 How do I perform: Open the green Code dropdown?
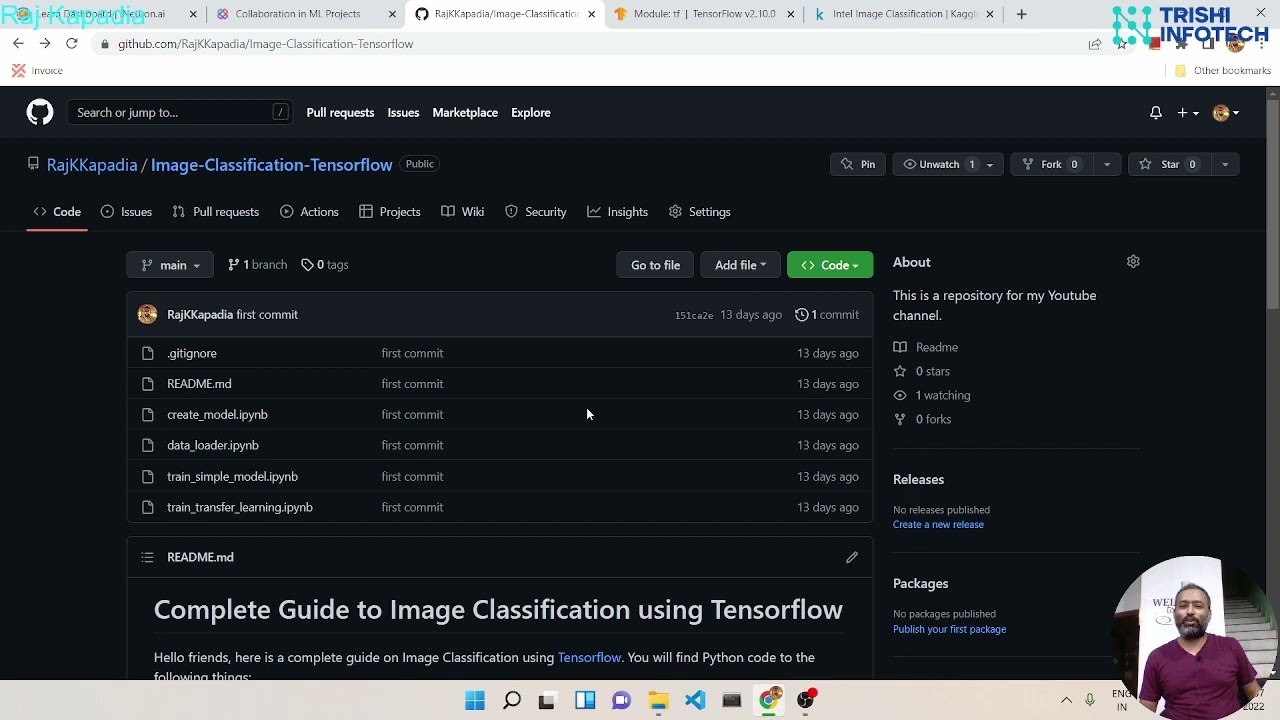[830, 265]
